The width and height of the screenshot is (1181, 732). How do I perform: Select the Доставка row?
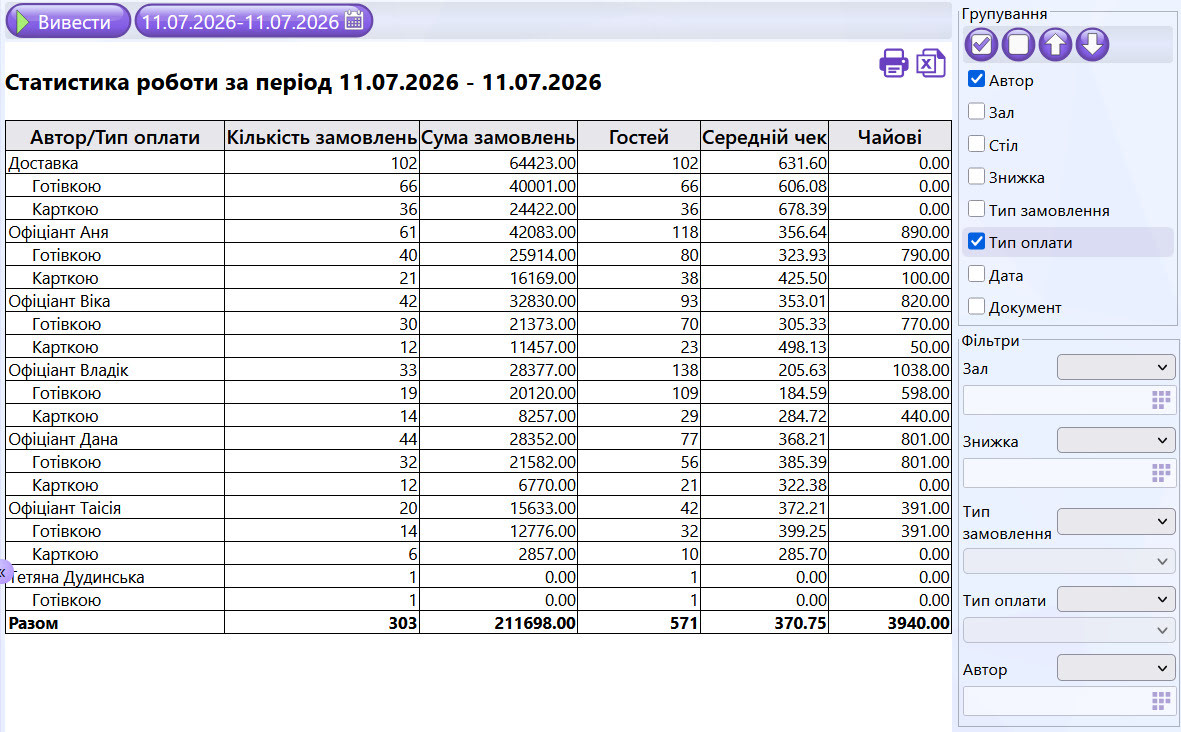(478, 163)
